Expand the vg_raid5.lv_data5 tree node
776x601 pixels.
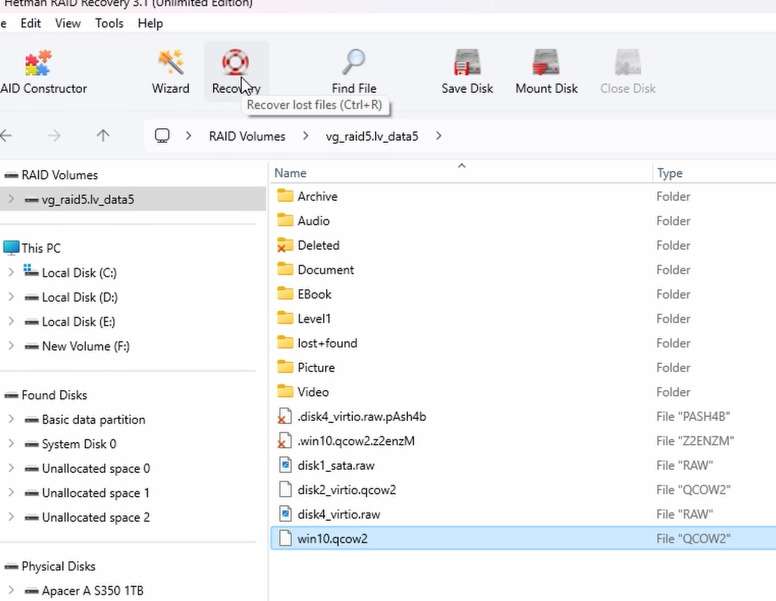11,199
